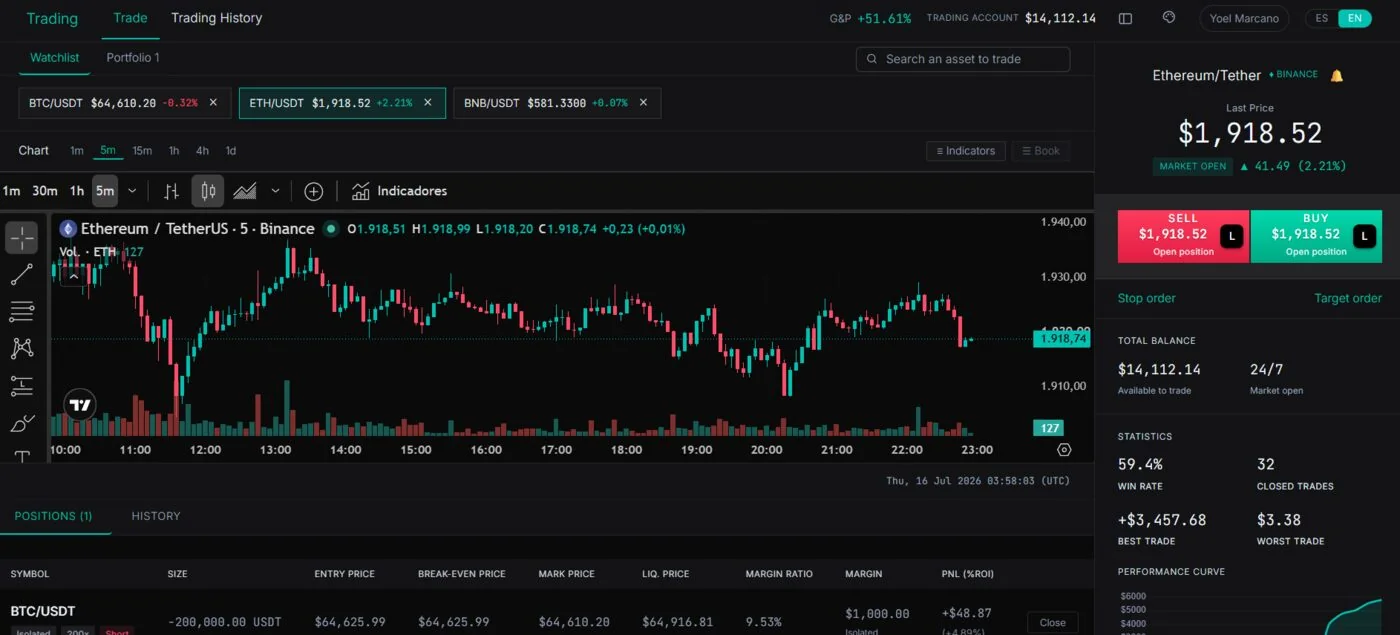Screen dimensions: 1400x635
Task: Click the search magnifier icon
Action: coord(872,59)
